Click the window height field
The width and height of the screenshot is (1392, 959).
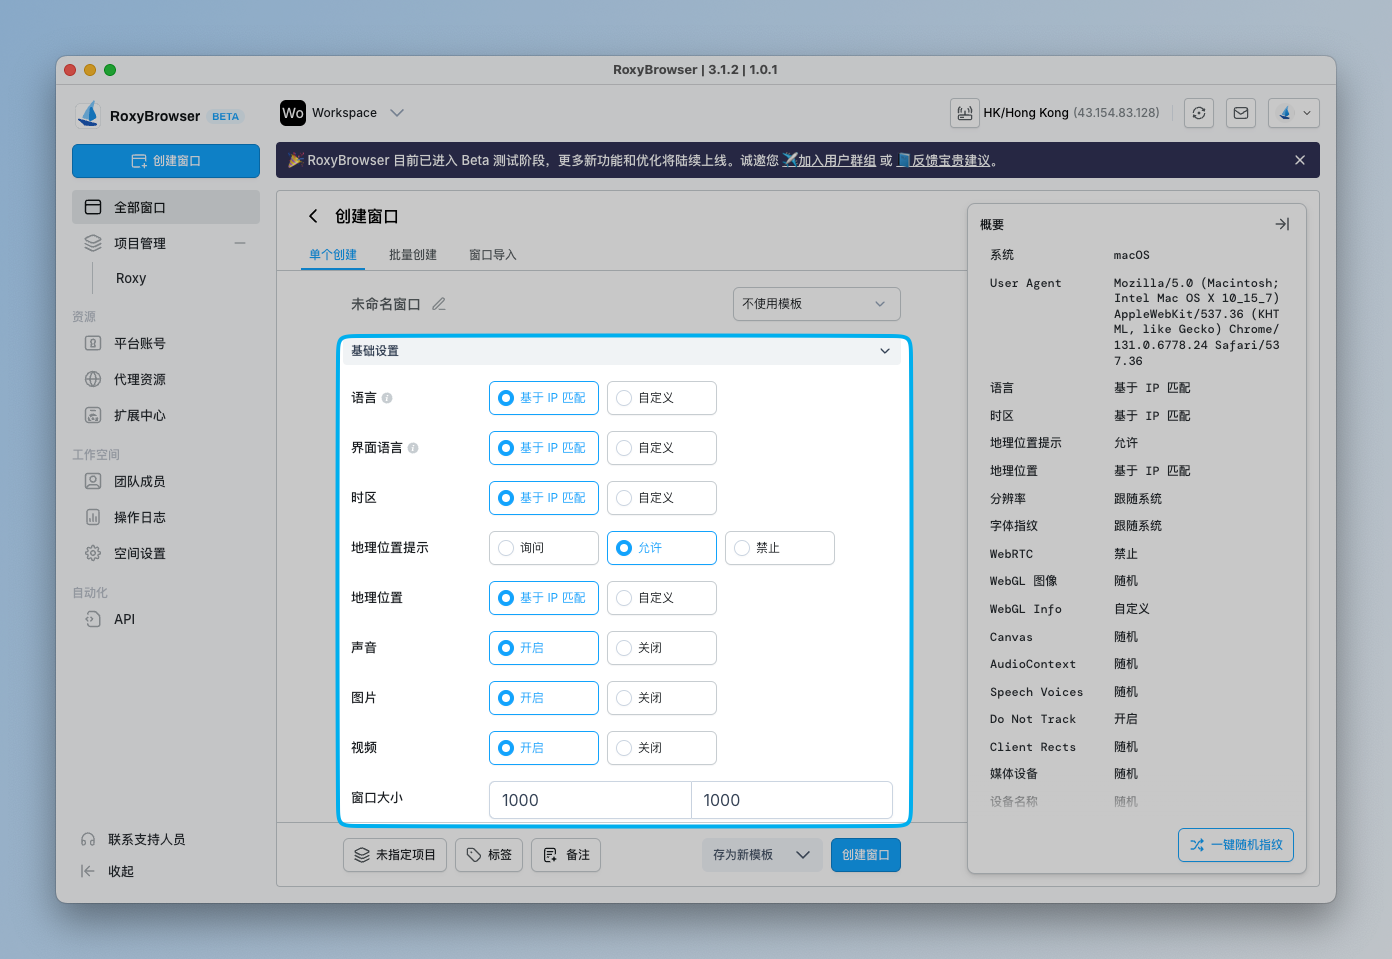(x=792, y=800)
